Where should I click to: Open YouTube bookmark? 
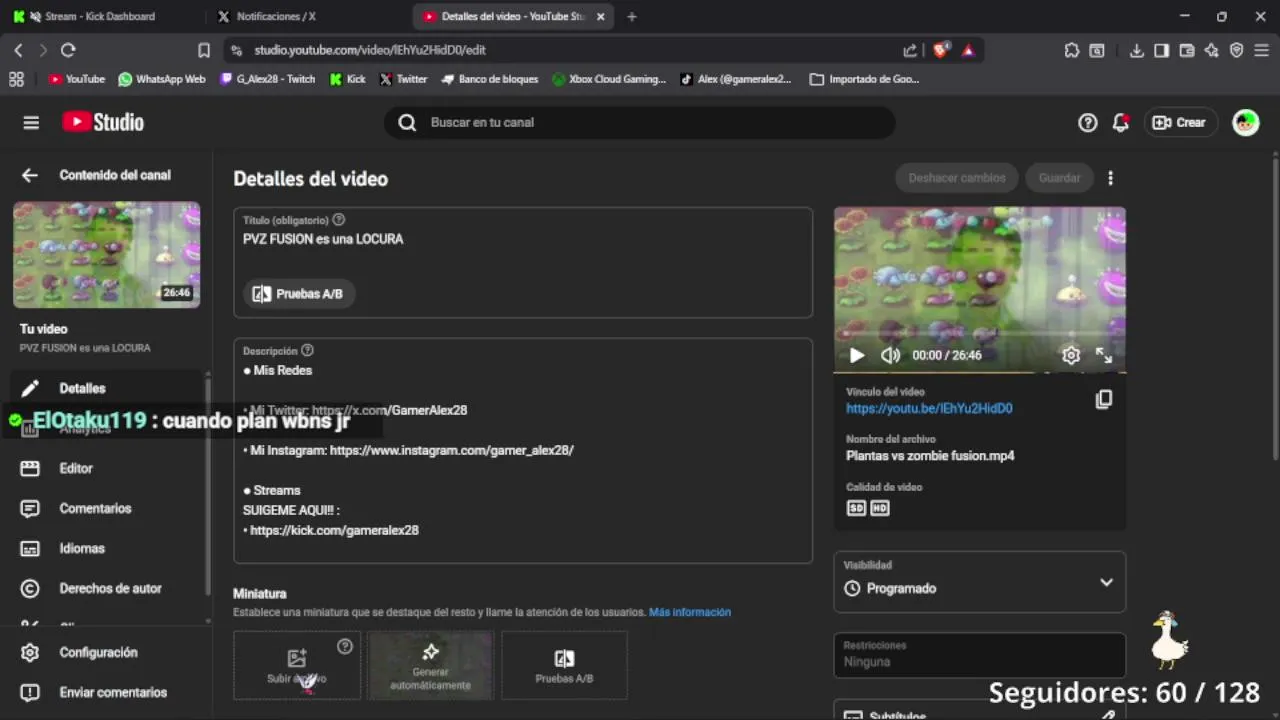click(77, 79)
